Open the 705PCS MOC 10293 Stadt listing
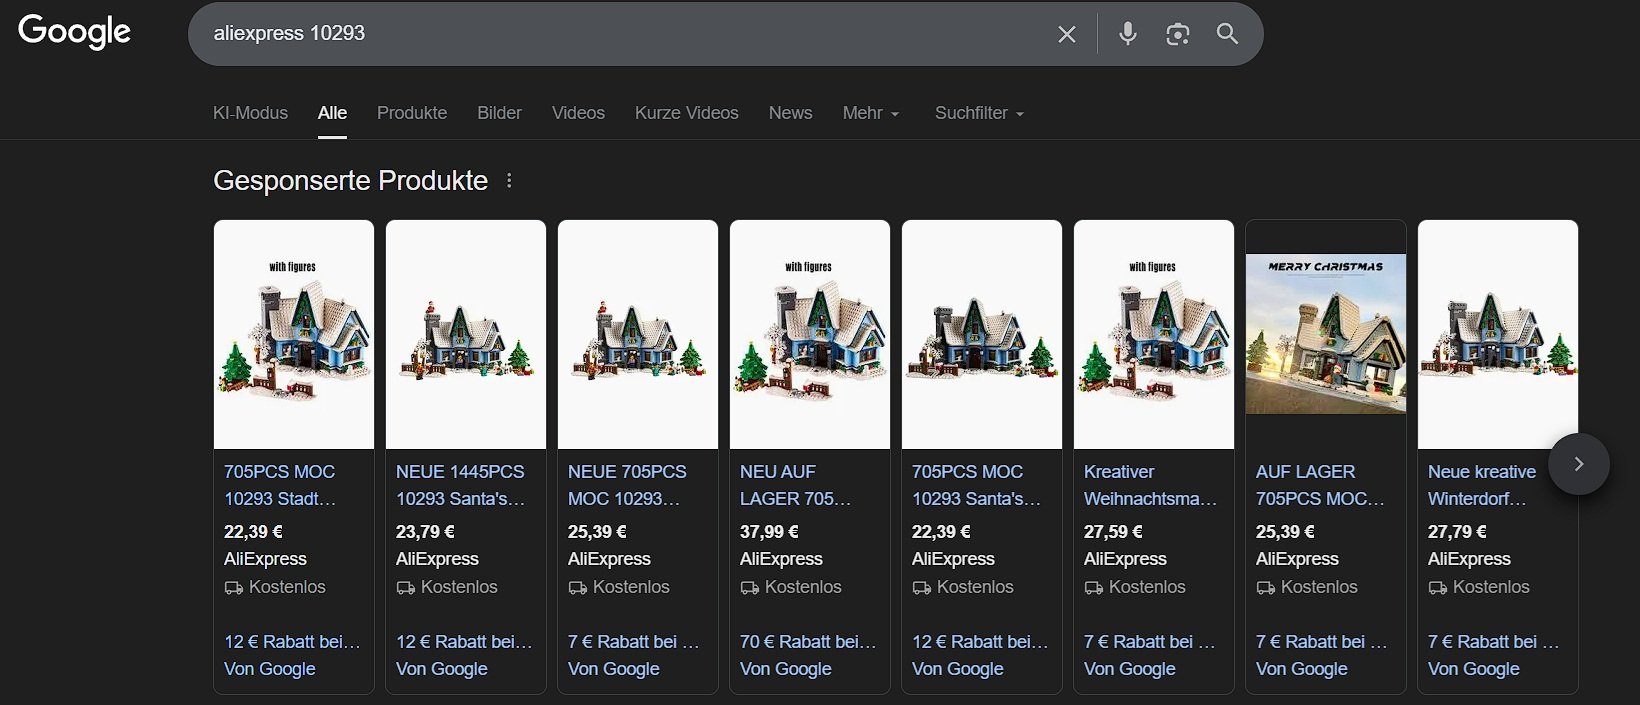Image resolution: width=1640 pixels, height=705 pixels. tap(280, 485)
